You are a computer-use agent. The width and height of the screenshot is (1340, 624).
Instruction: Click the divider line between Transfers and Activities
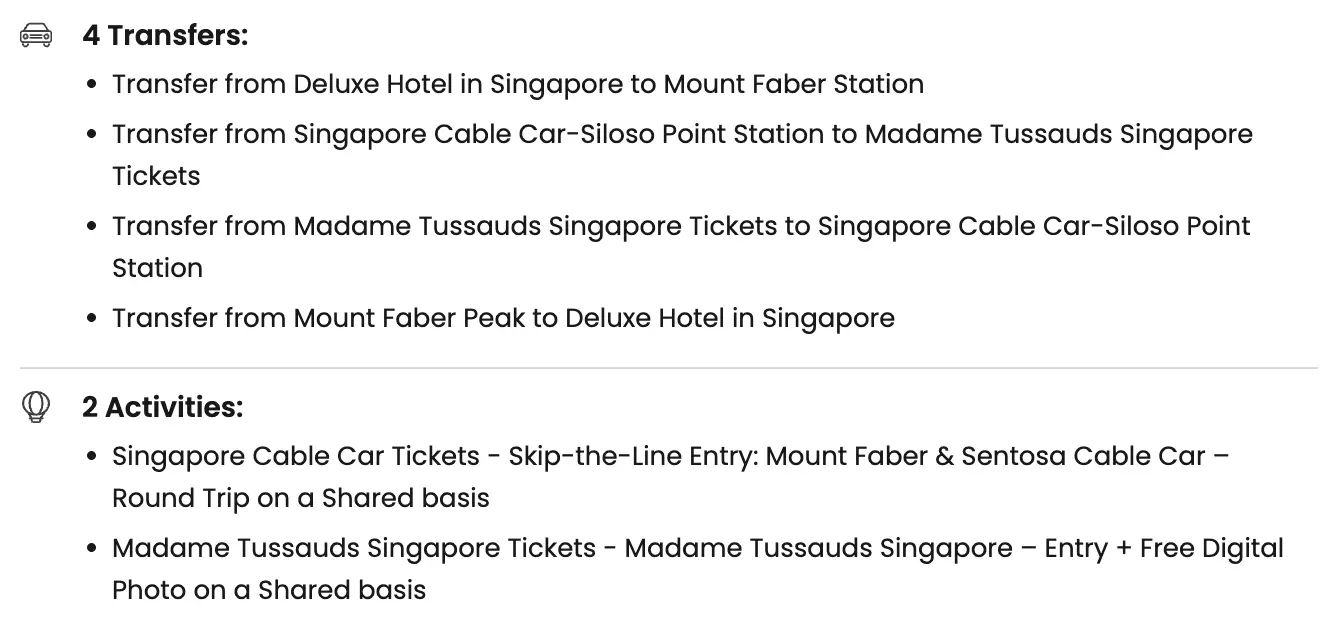[x=668, y=368]
